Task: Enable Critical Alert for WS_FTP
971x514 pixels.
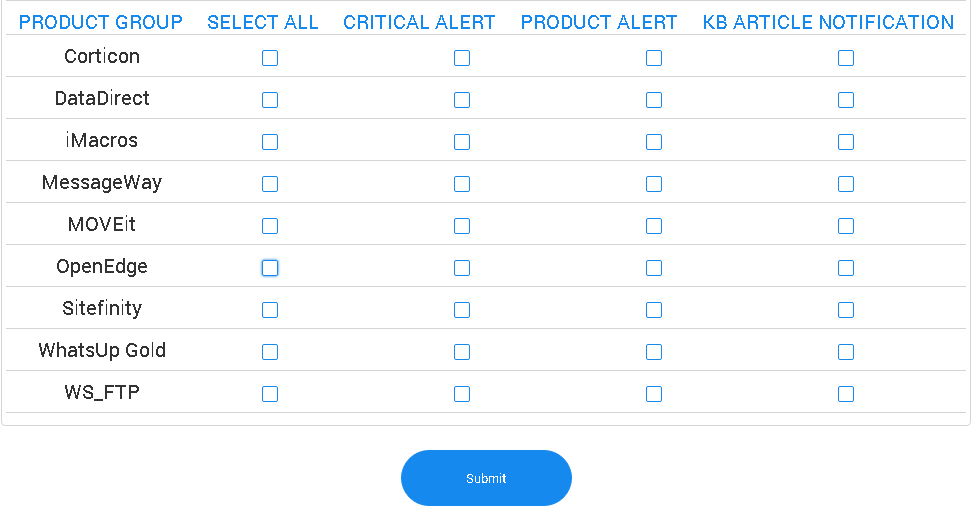Action: [462, 394]
